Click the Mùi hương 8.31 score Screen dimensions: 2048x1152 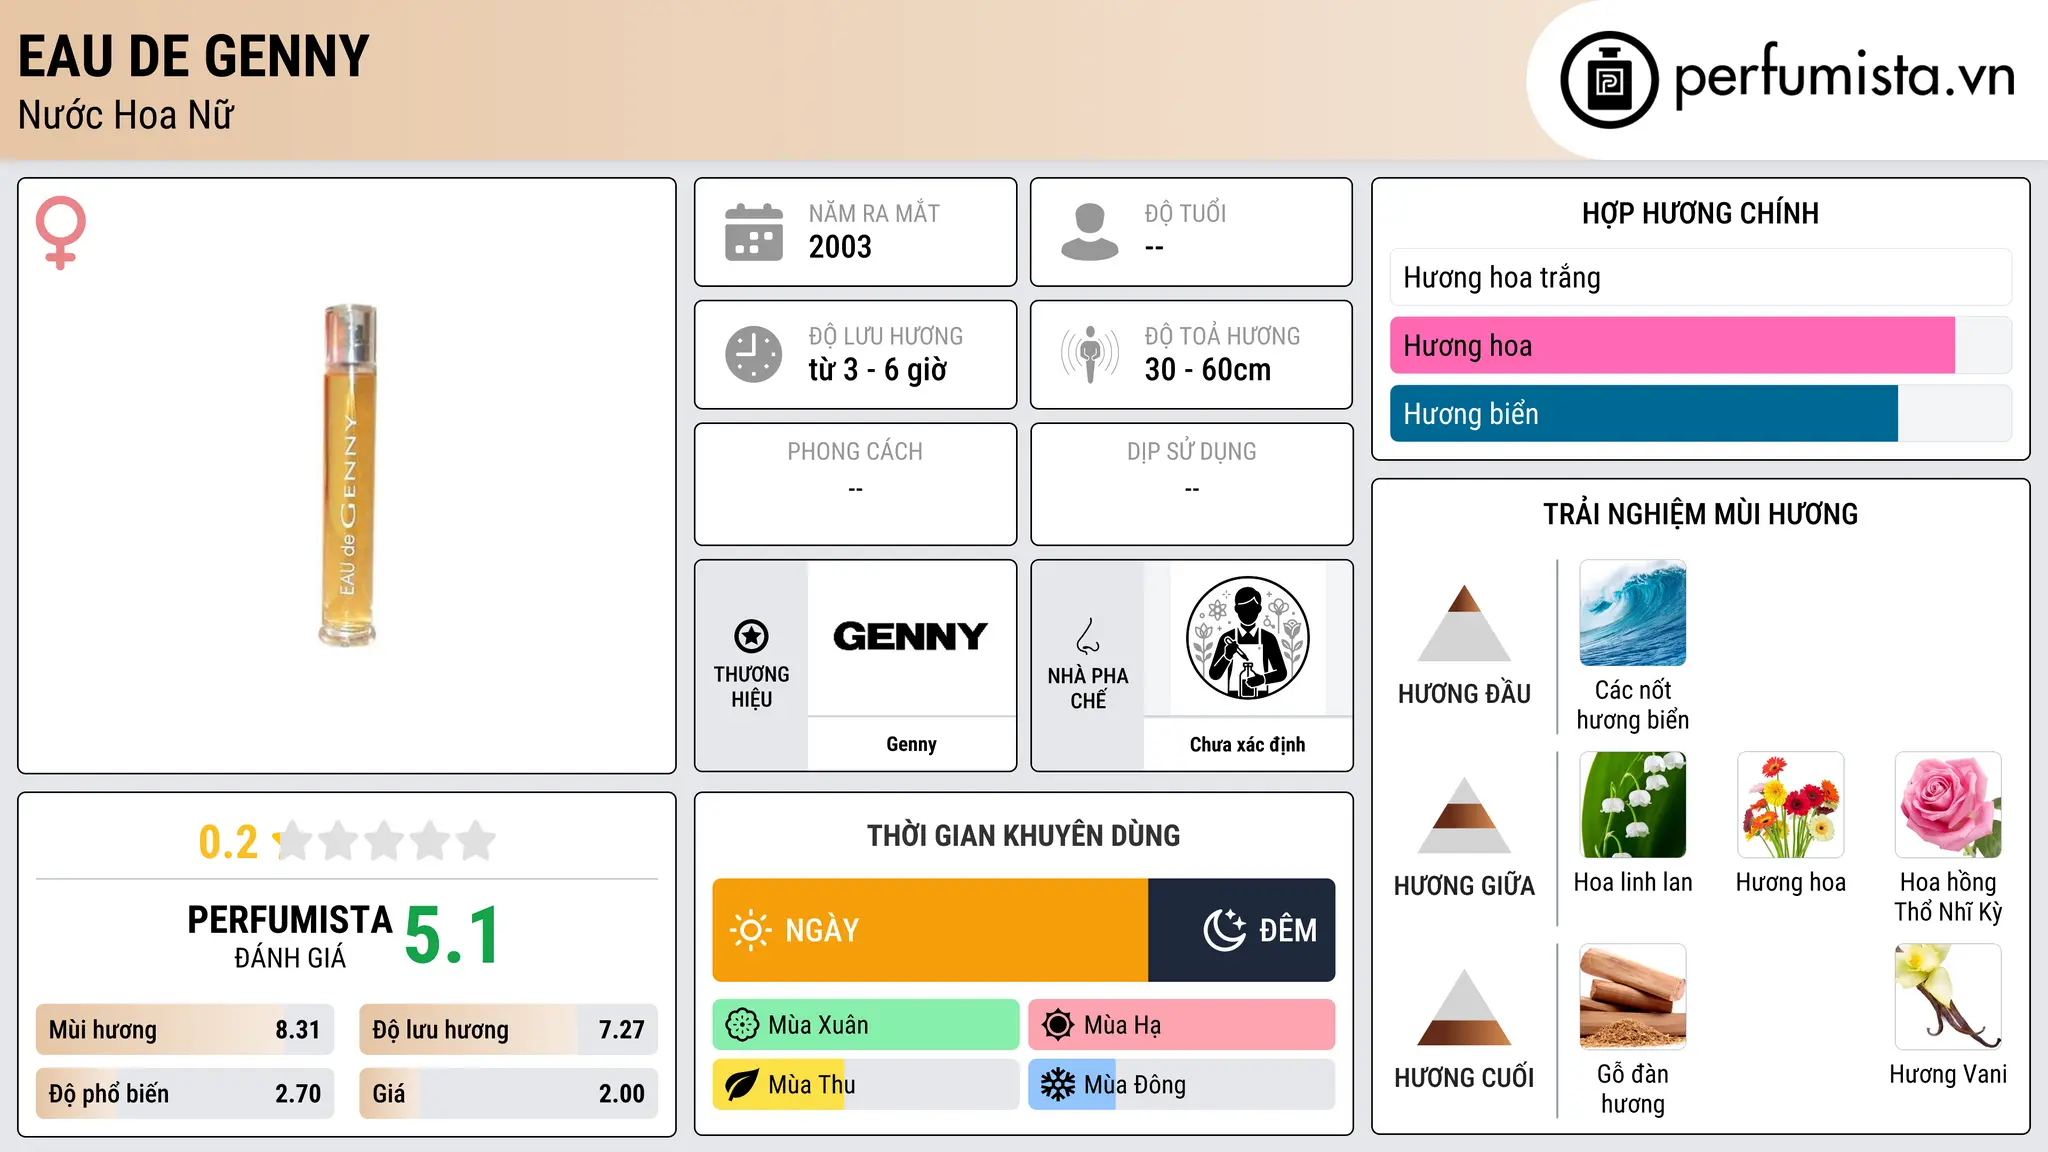(185, 1030)
